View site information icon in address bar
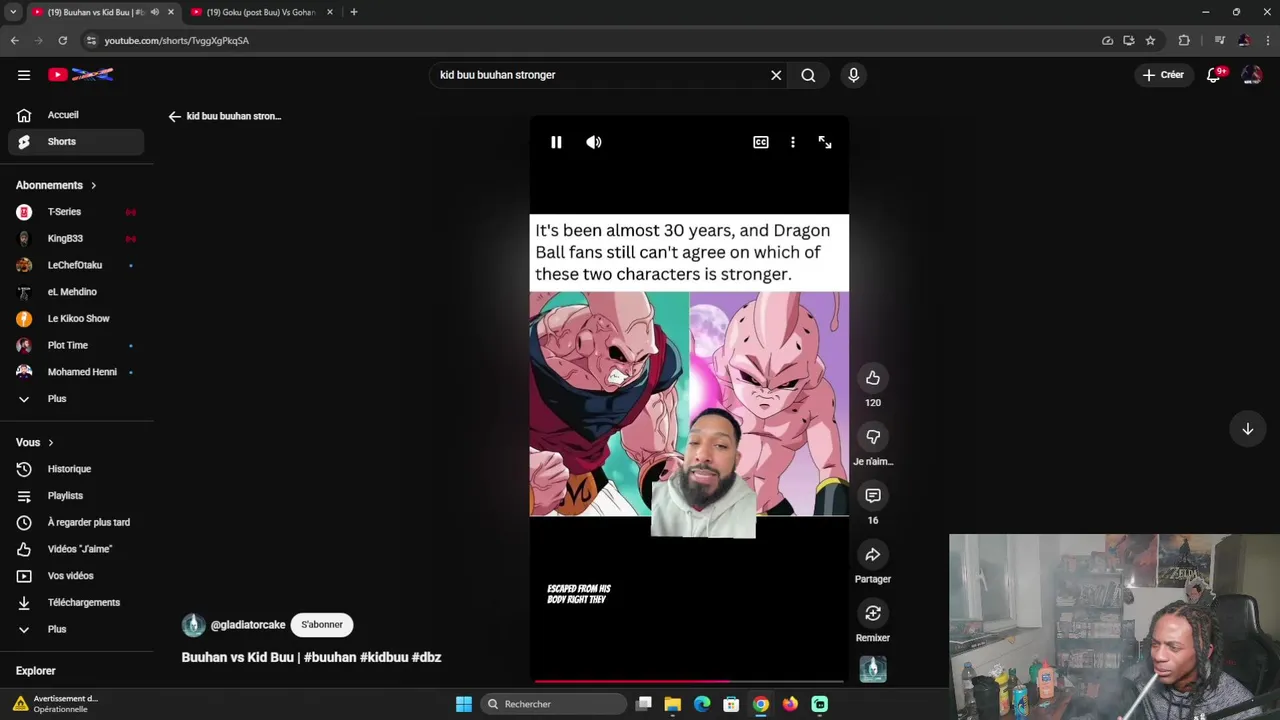The height and width of the screenshot is (720, 1280). click(x=91, y=41)
